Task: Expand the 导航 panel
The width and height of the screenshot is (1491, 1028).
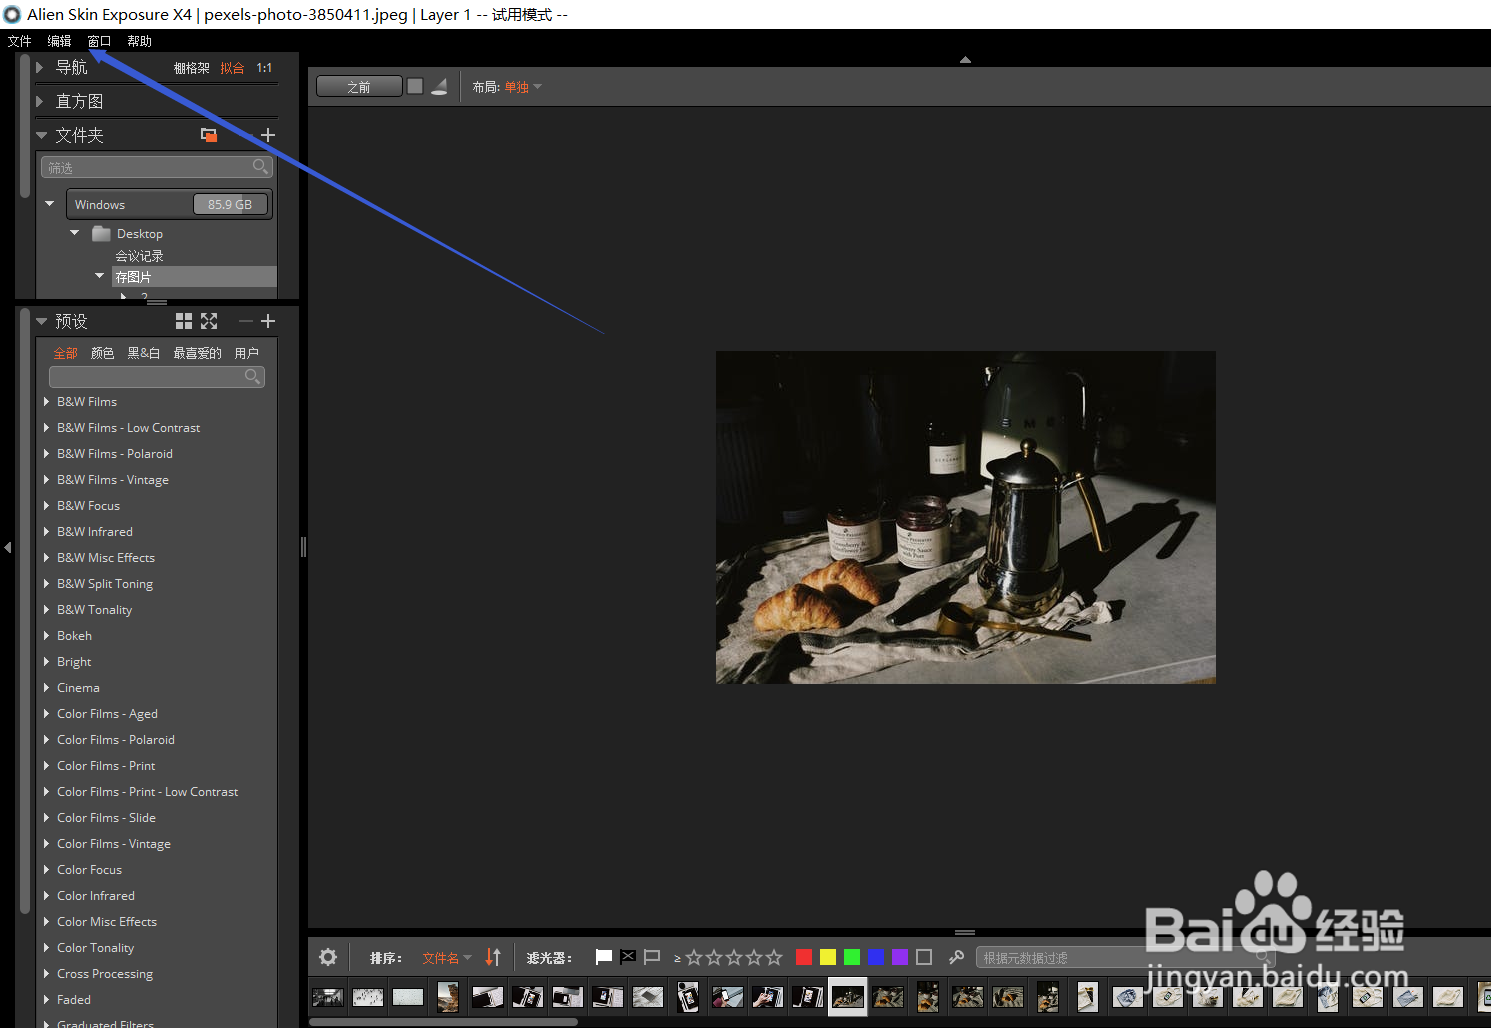Action: tap(40, 67)
